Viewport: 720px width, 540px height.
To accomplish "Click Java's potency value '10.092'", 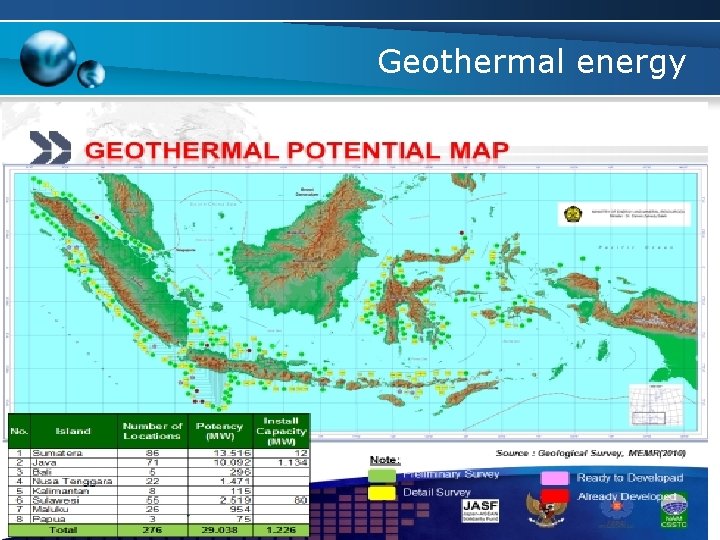I will point(232,462).
